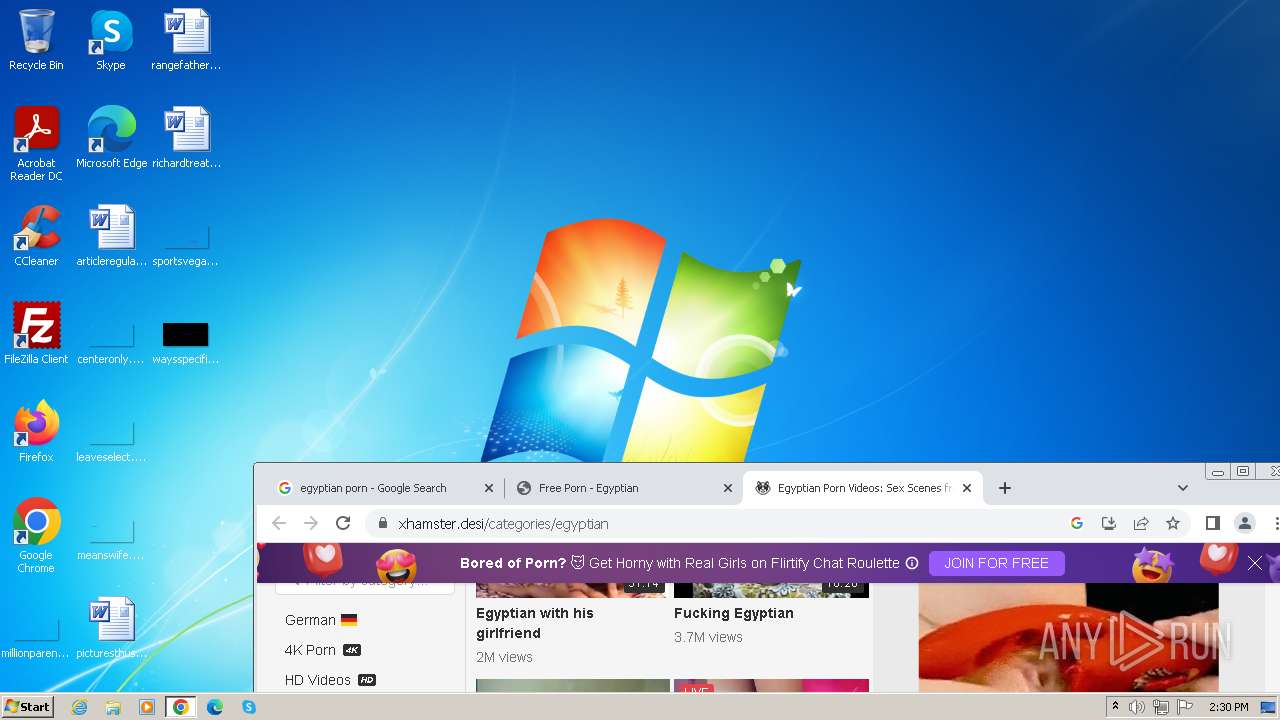Image resolution: width=1280 pixels, height=720 pixels.
Task: Close the Google Search tab
Action: point(489,488)
